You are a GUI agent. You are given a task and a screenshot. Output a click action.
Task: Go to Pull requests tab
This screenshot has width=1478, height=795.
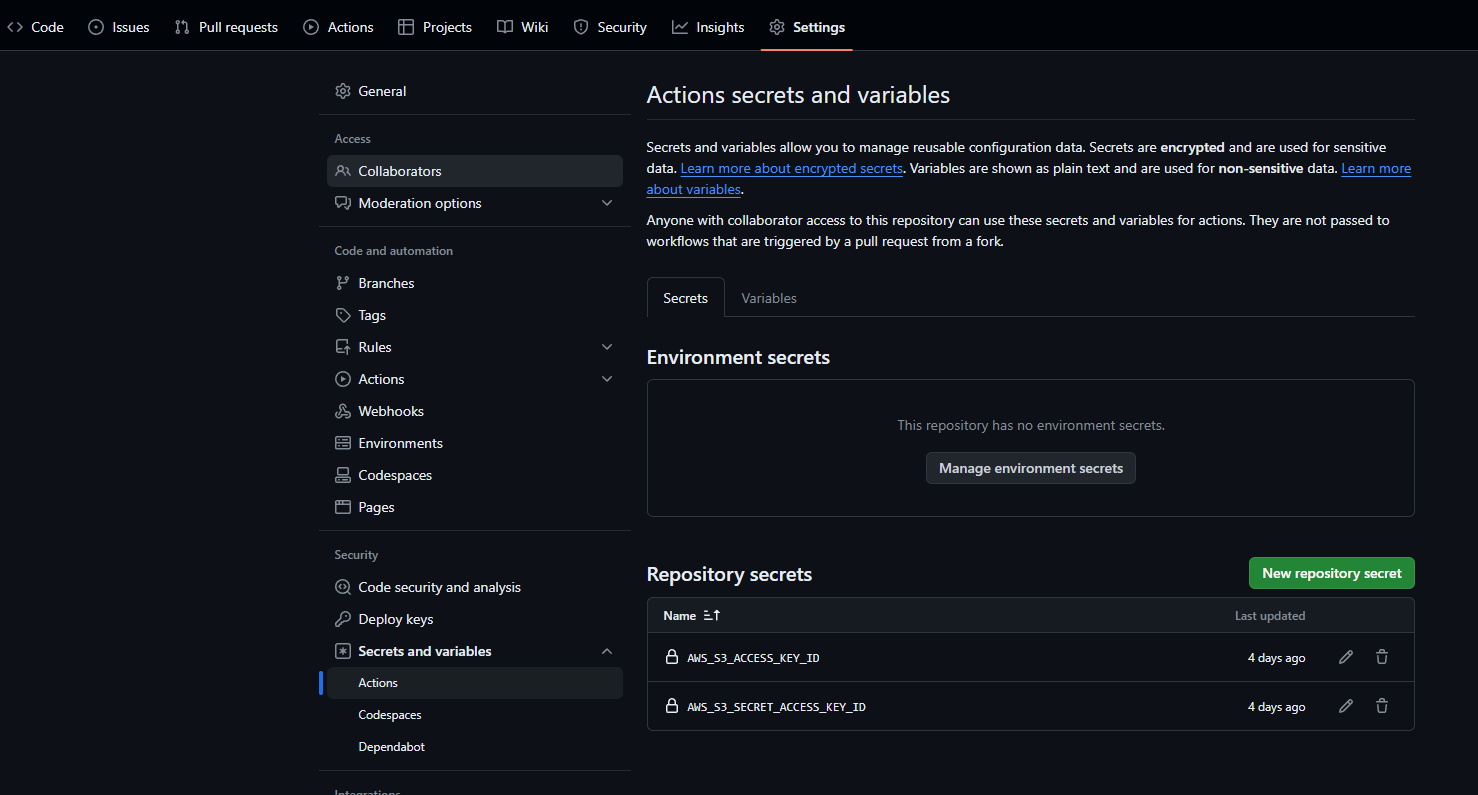226,27
